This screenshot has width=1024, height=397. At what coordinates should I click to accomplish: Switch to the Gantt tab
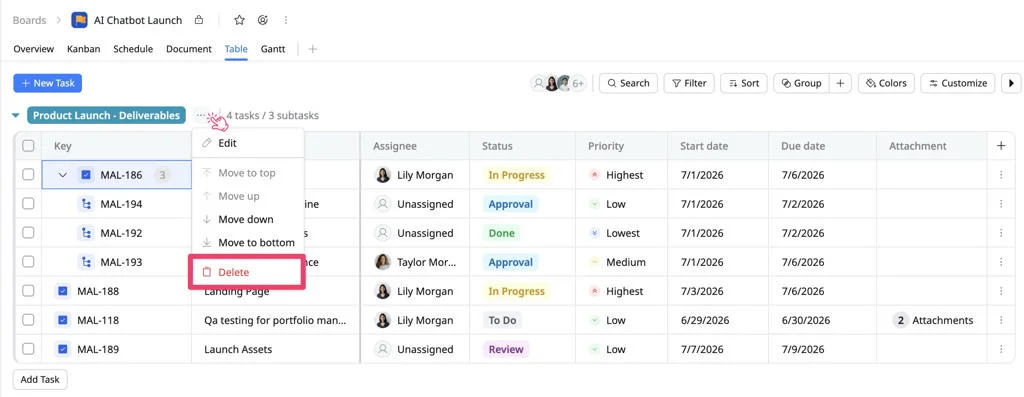pyautogui.click(x=273, y=49)
